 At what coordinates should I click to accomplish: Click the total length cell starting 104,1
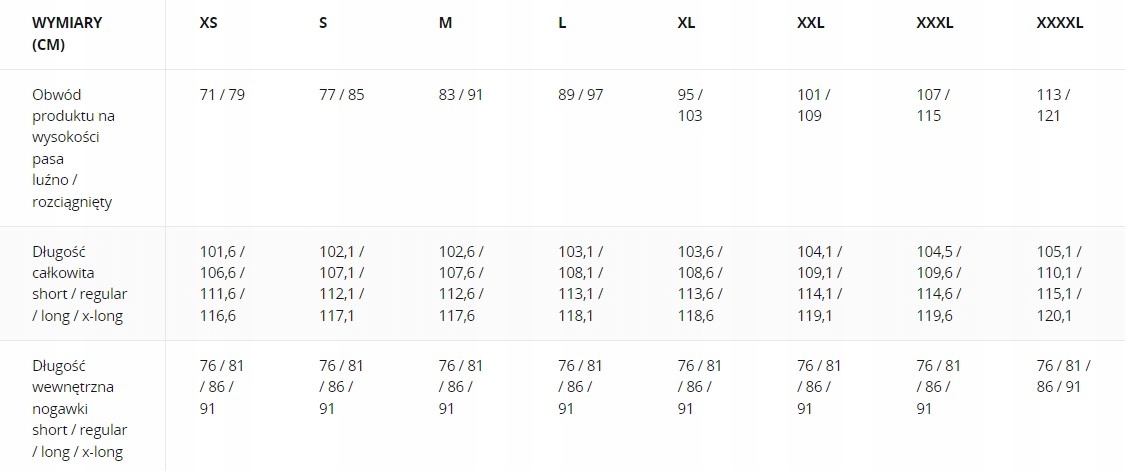[x=819, y=283]
